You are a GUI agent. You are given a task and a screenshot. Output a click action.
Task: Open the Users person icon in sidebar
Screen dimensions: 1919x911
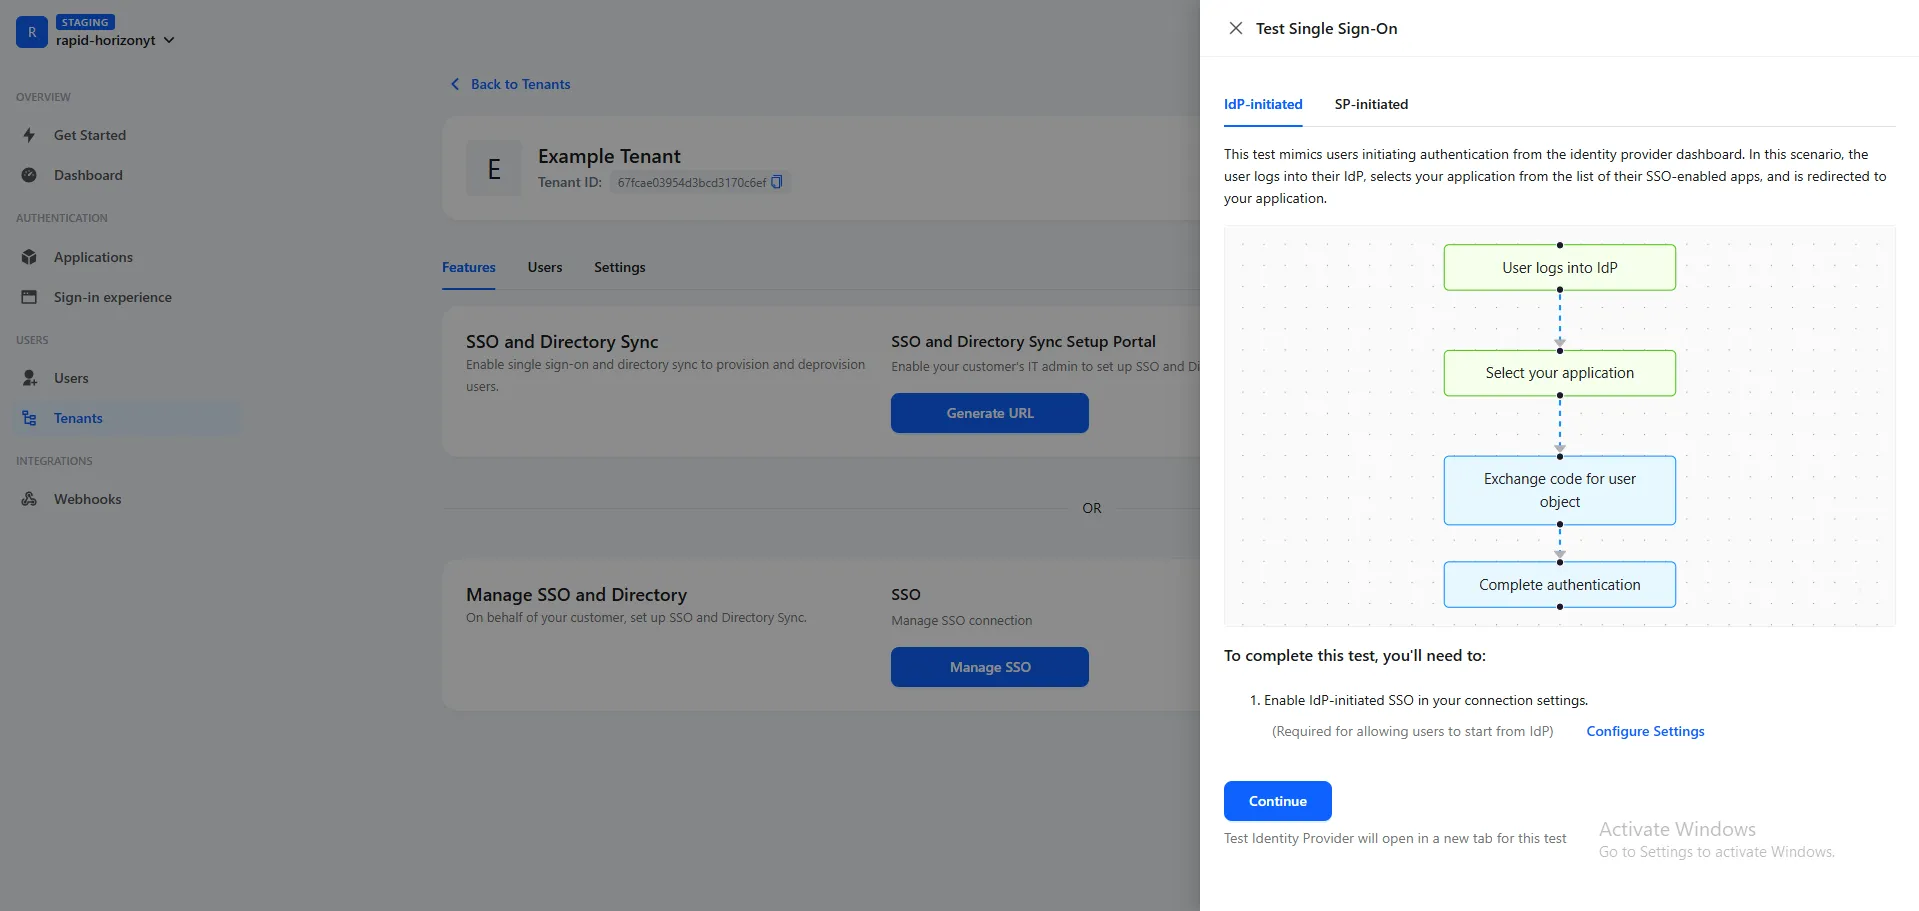click(x=29, y=378)
